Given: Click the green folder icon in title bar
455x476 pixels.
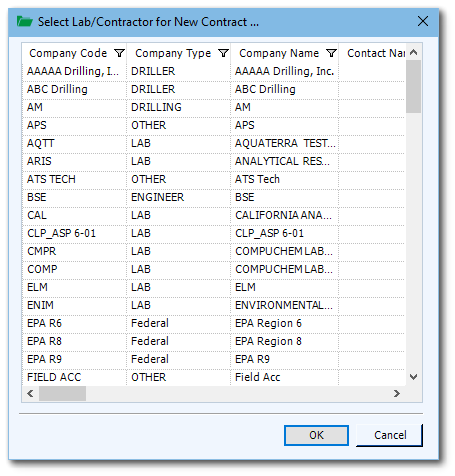Looking at the screenshot, I should [24, 22].
